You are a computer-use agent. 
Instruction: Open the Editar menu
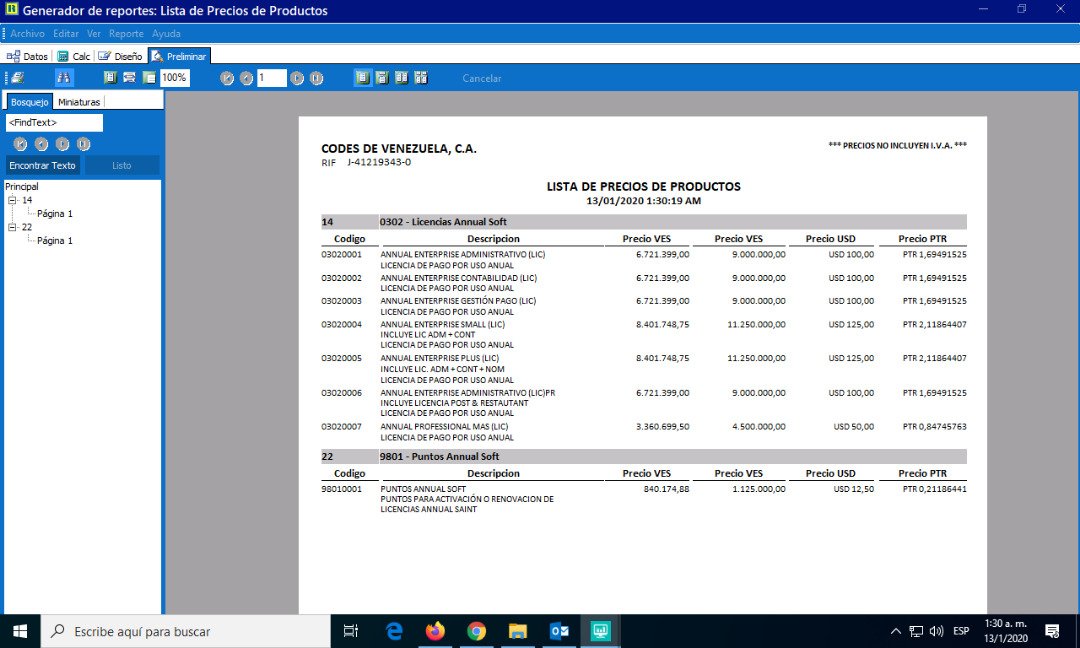point(65,33)
